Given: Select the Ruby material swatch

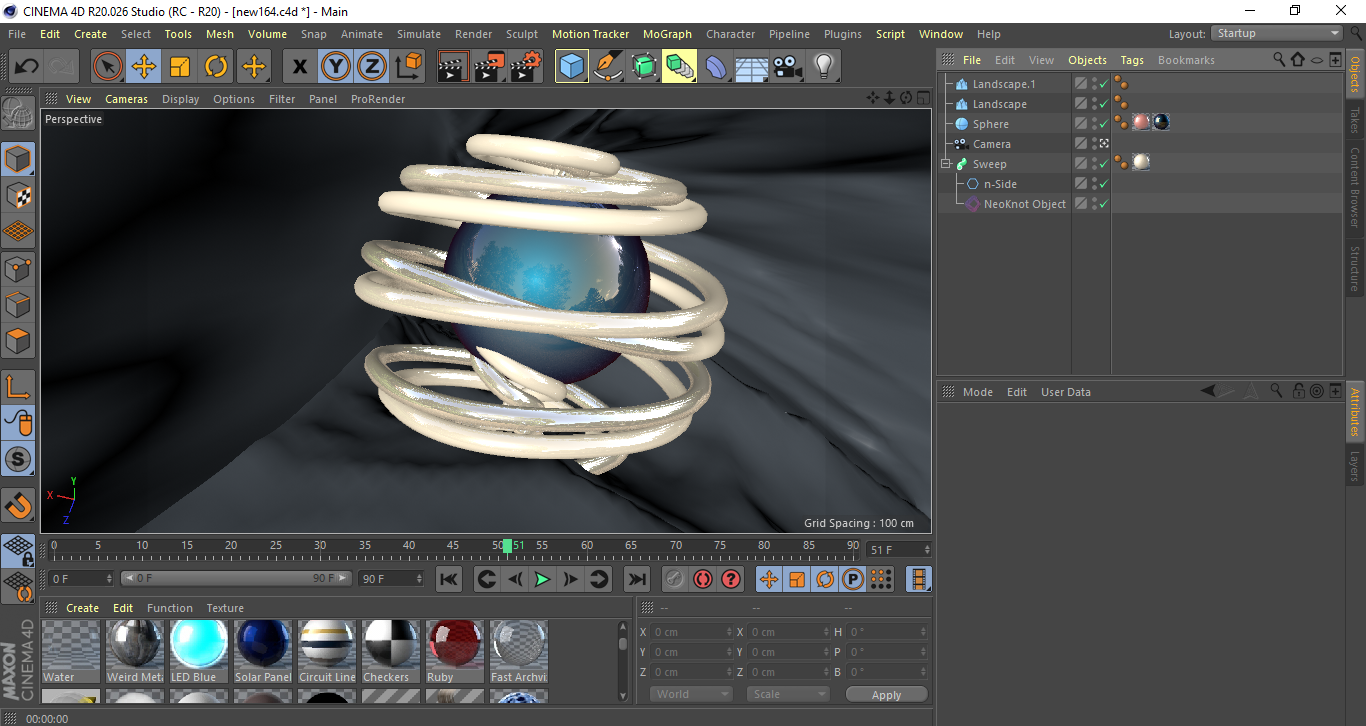Looking at the screenshot, I should [x=455, y=651].
